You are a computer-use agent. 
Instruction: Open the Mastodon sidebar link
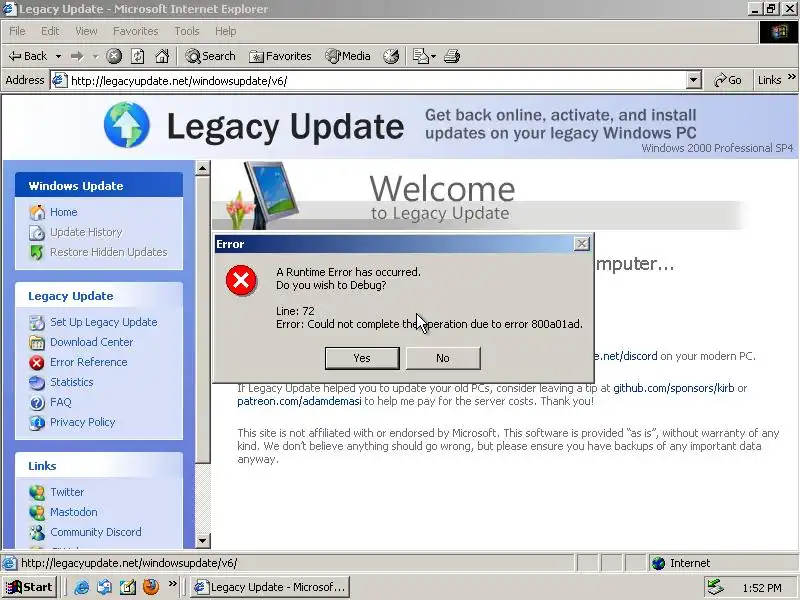[x=74, y=512]
